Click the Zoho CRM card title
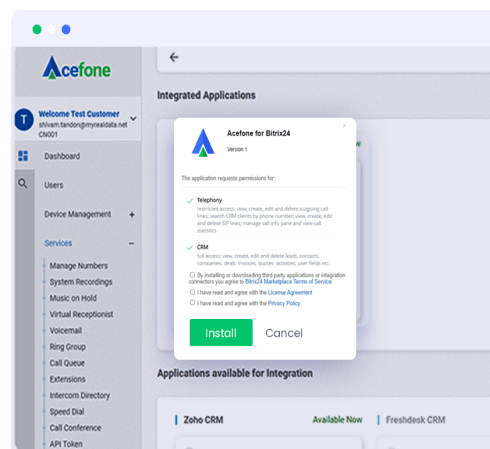Screen dimensions: 490x449 pos(203,420)
